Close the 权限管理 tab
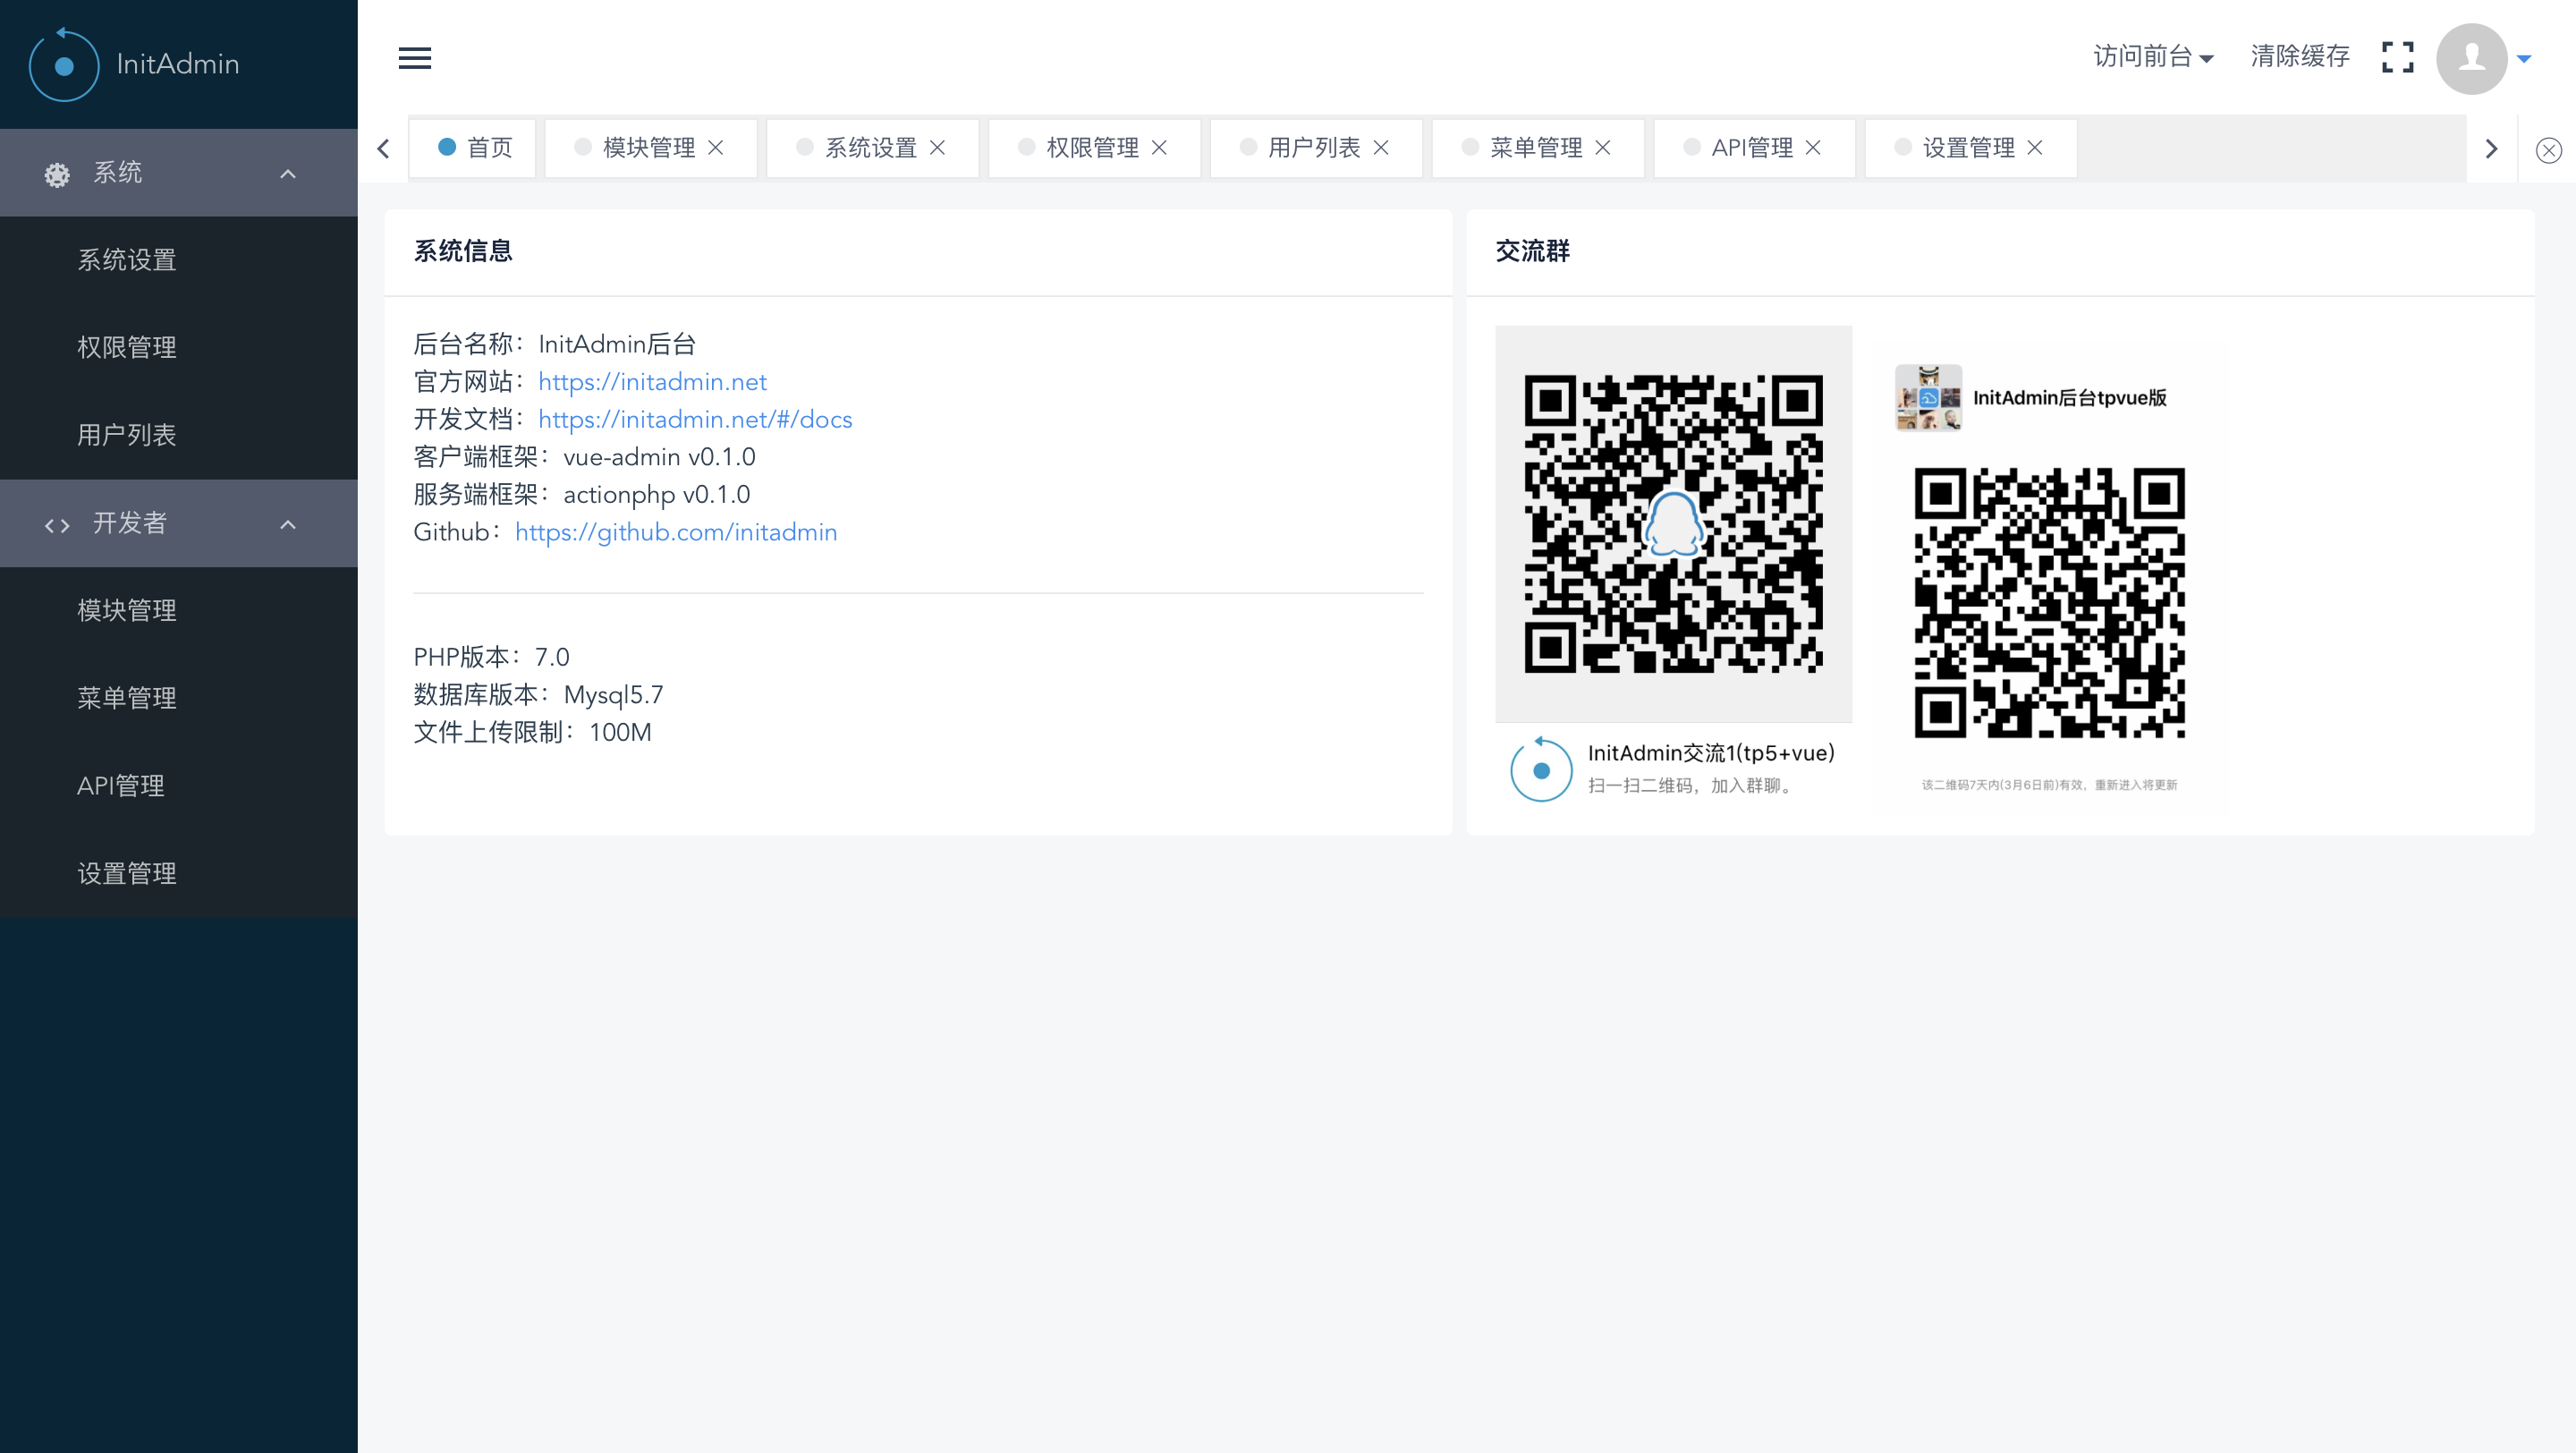Screen dimensions: 2576x1453 tap(1160, 148)
